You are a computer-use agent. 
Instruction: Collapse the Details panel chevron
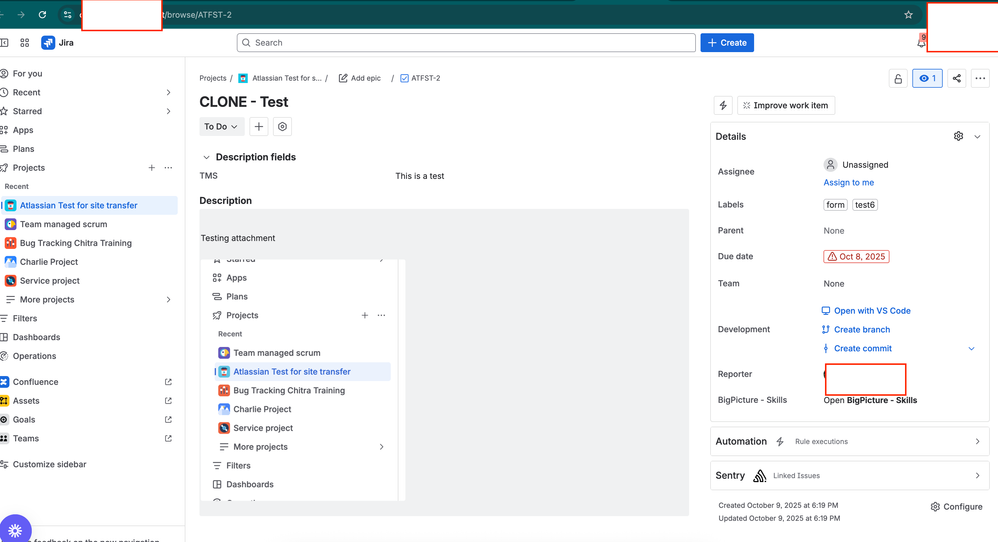[977, 136]
